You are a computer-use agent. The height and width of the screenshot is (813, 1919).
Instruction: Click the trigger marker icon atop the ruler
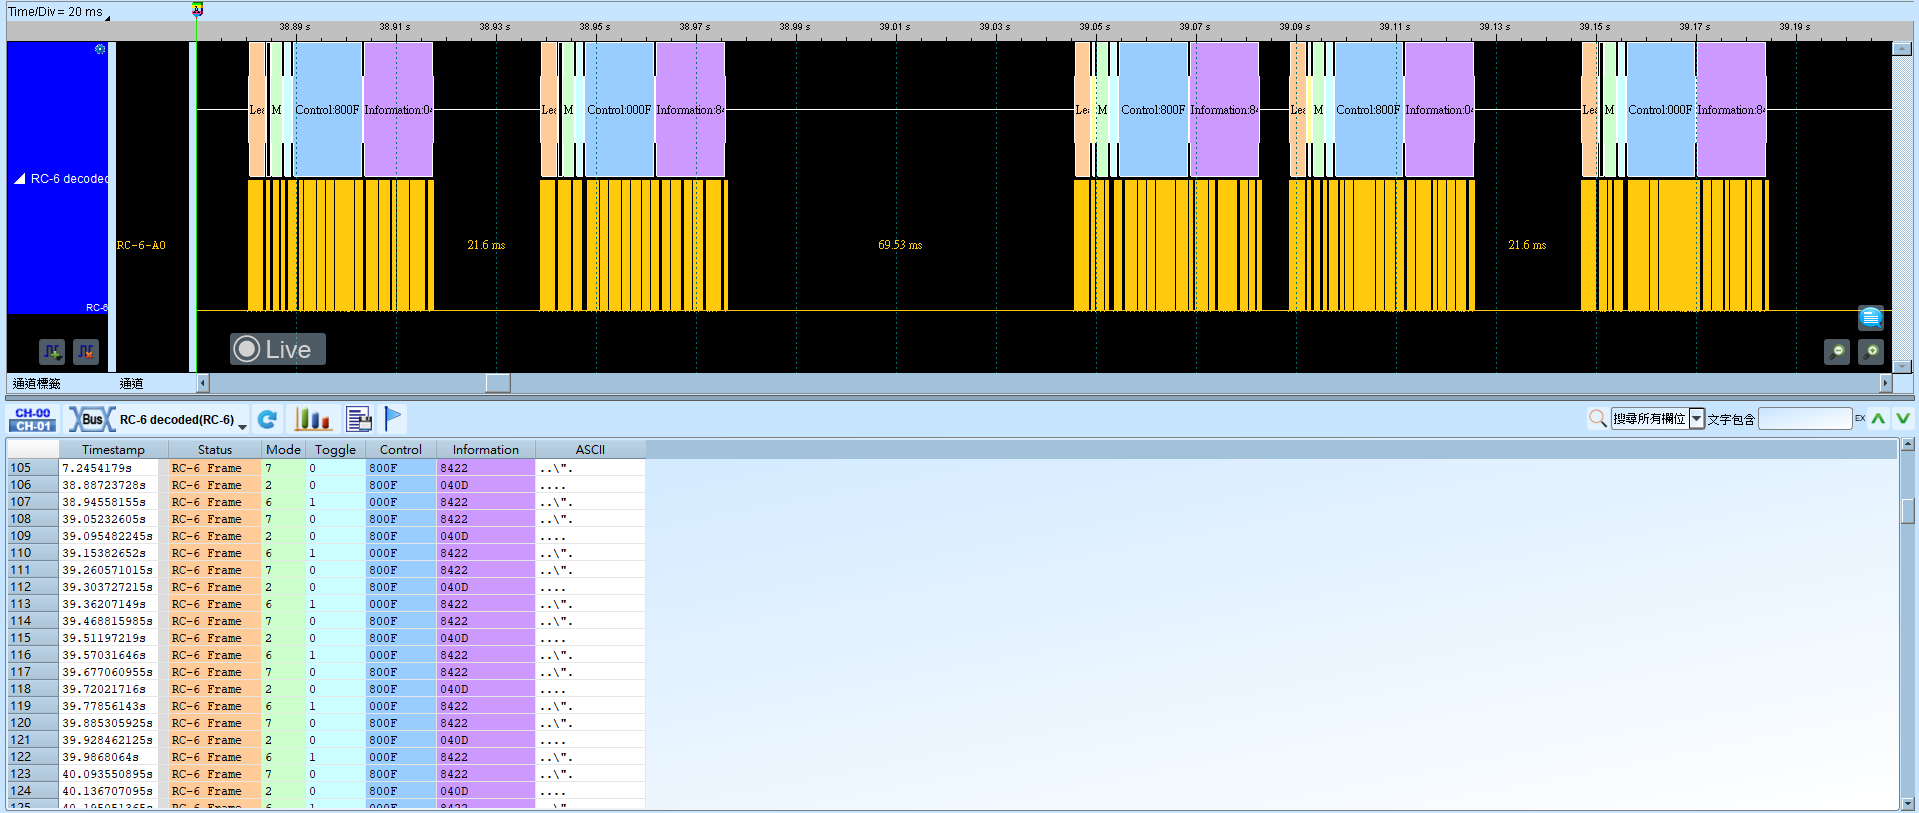pos(197,9)
